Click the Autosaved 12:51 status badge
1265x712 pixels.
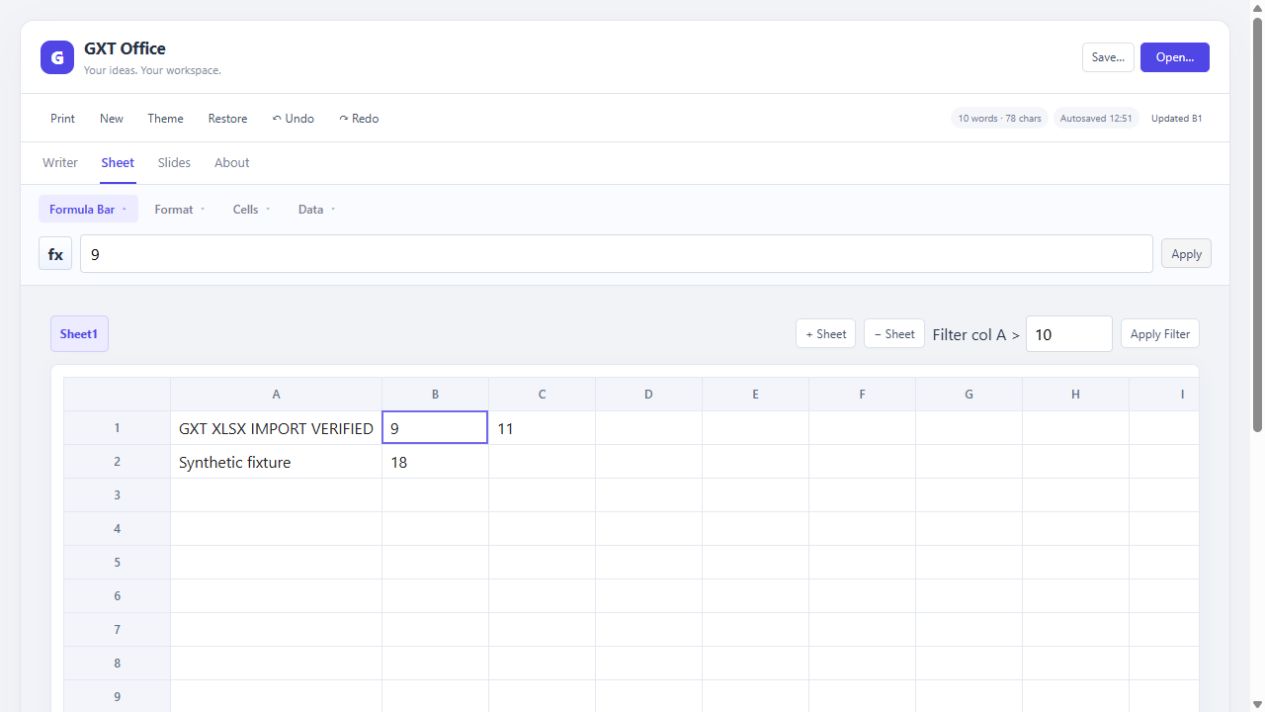coord(1096,118)
